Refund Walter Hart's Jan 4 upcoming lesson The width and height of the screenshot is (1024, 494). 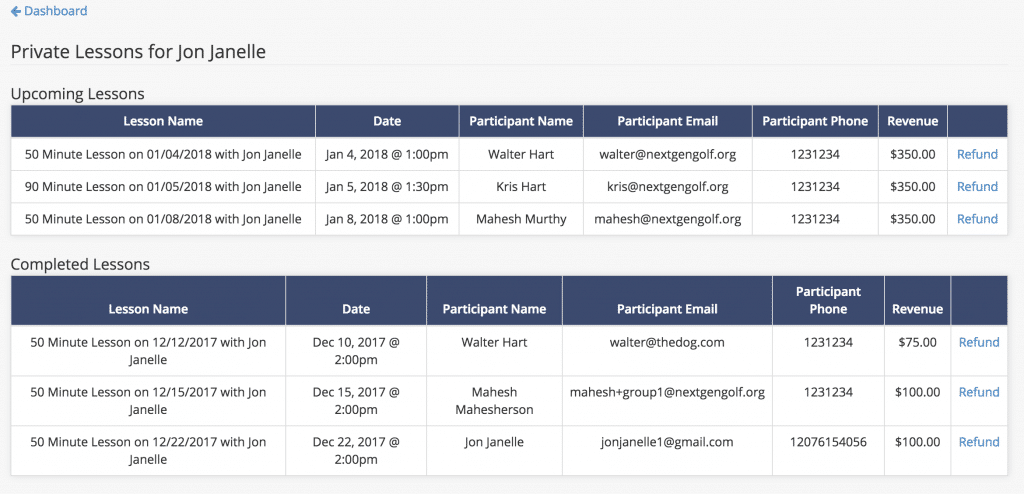[x=977, y=154]
